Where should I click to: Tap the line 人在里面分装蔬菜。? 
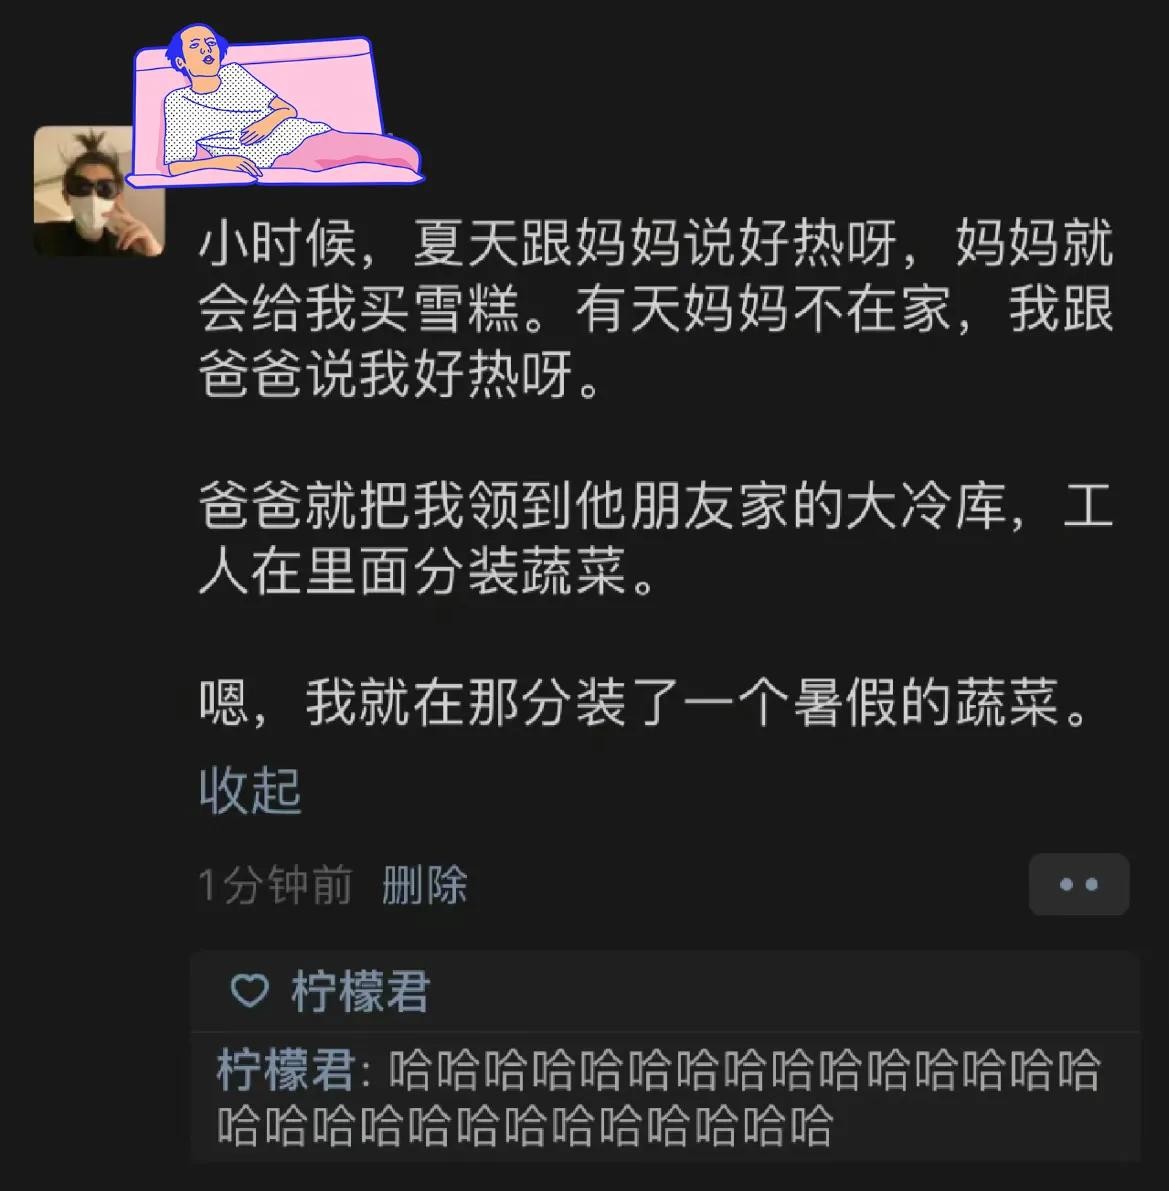click(x=427, y=571)
